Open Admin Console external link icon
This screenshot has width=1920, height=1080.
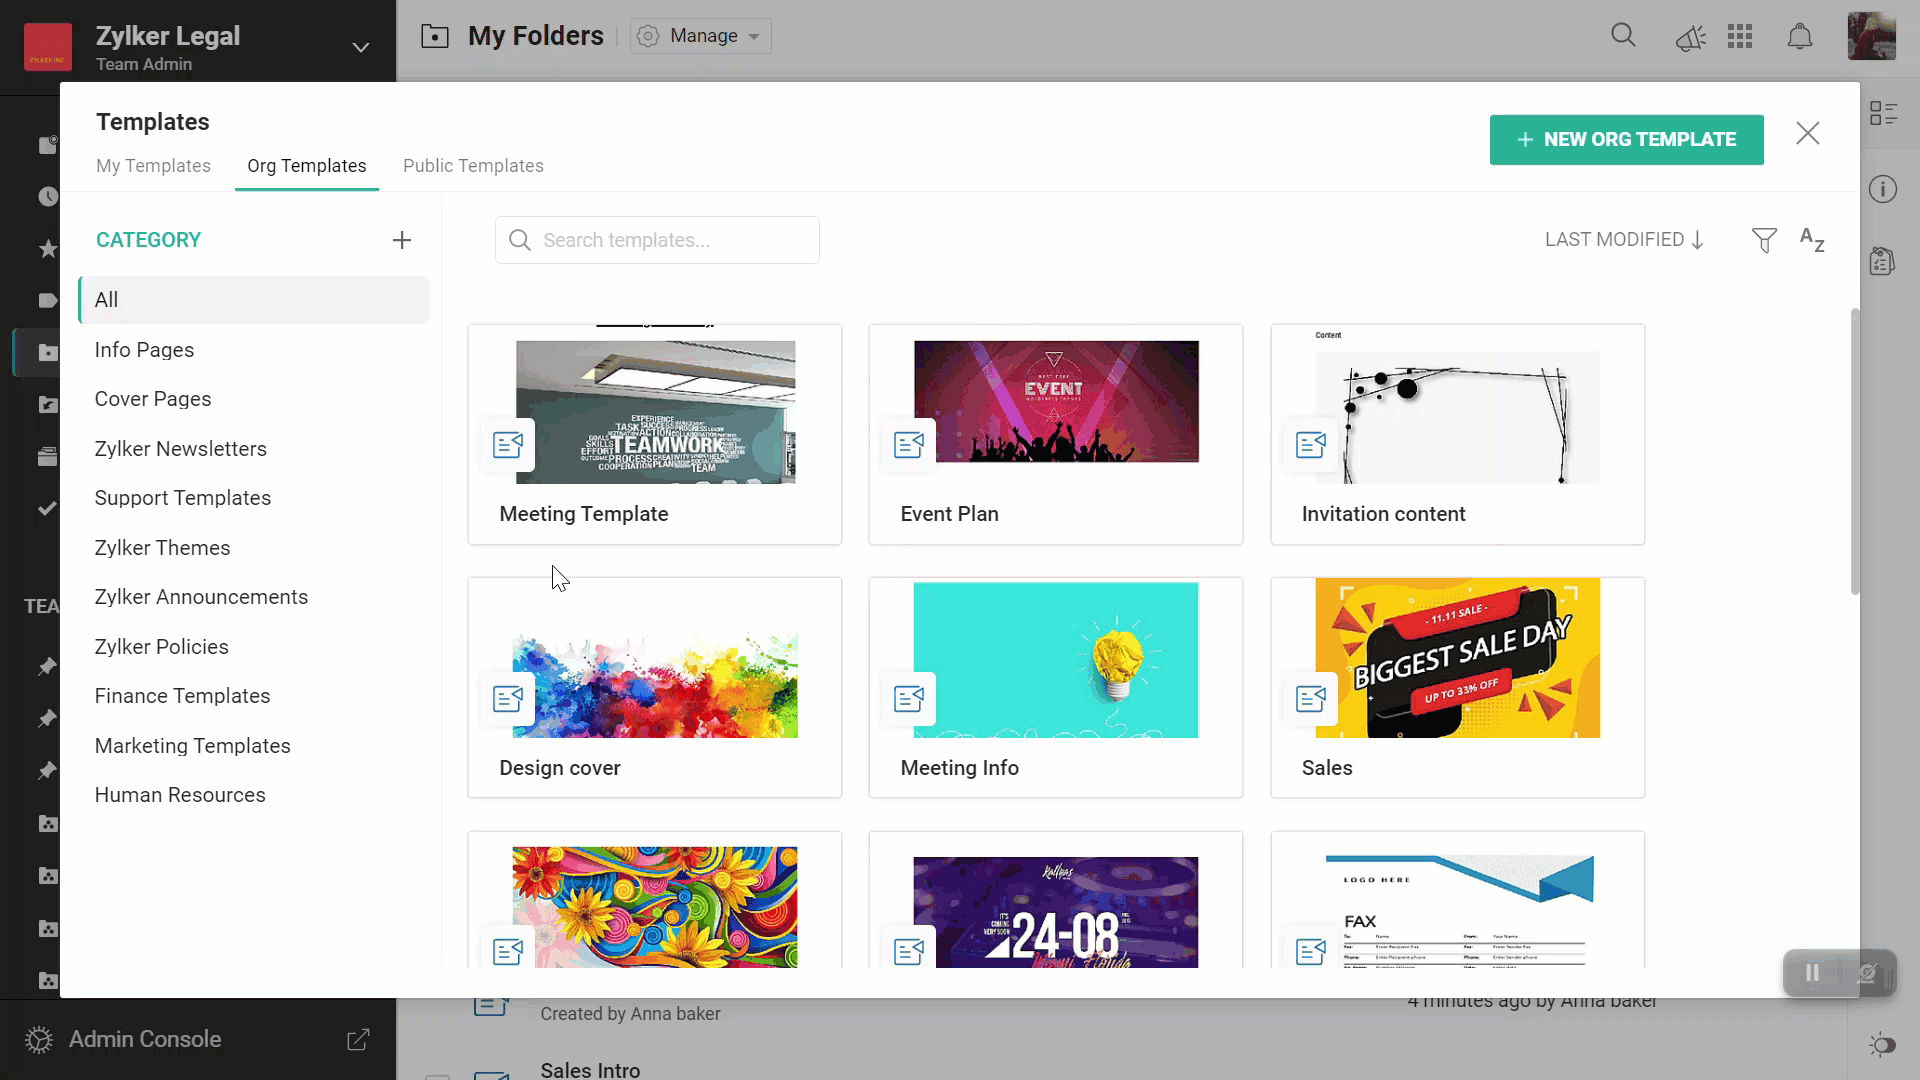pos(358,1040)
